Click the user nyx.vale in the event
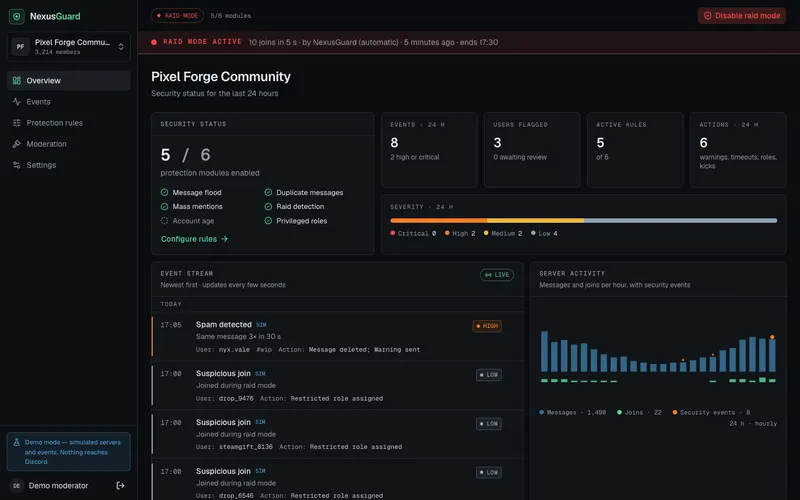 (234, 349)
